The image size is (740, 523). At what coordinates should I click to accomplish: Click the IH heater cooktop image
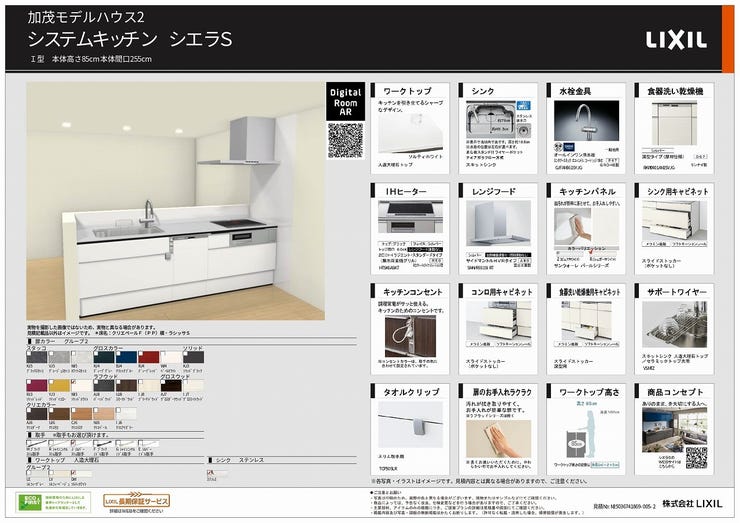(410, 217)
